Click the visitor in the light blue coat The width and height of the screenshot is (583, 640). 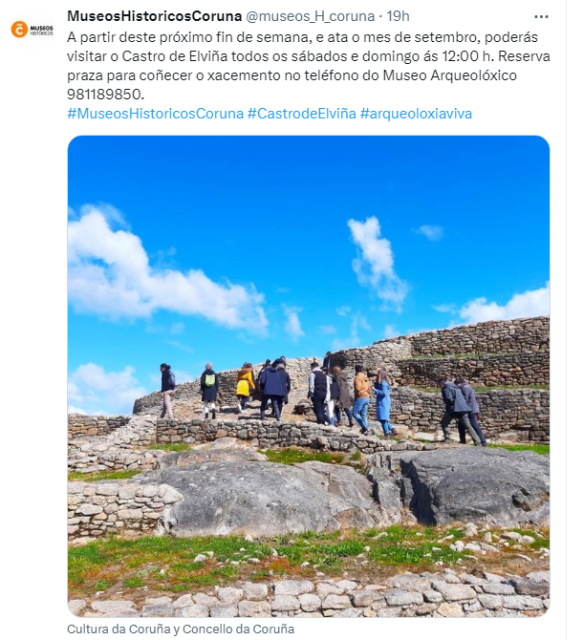click(383, 402)
